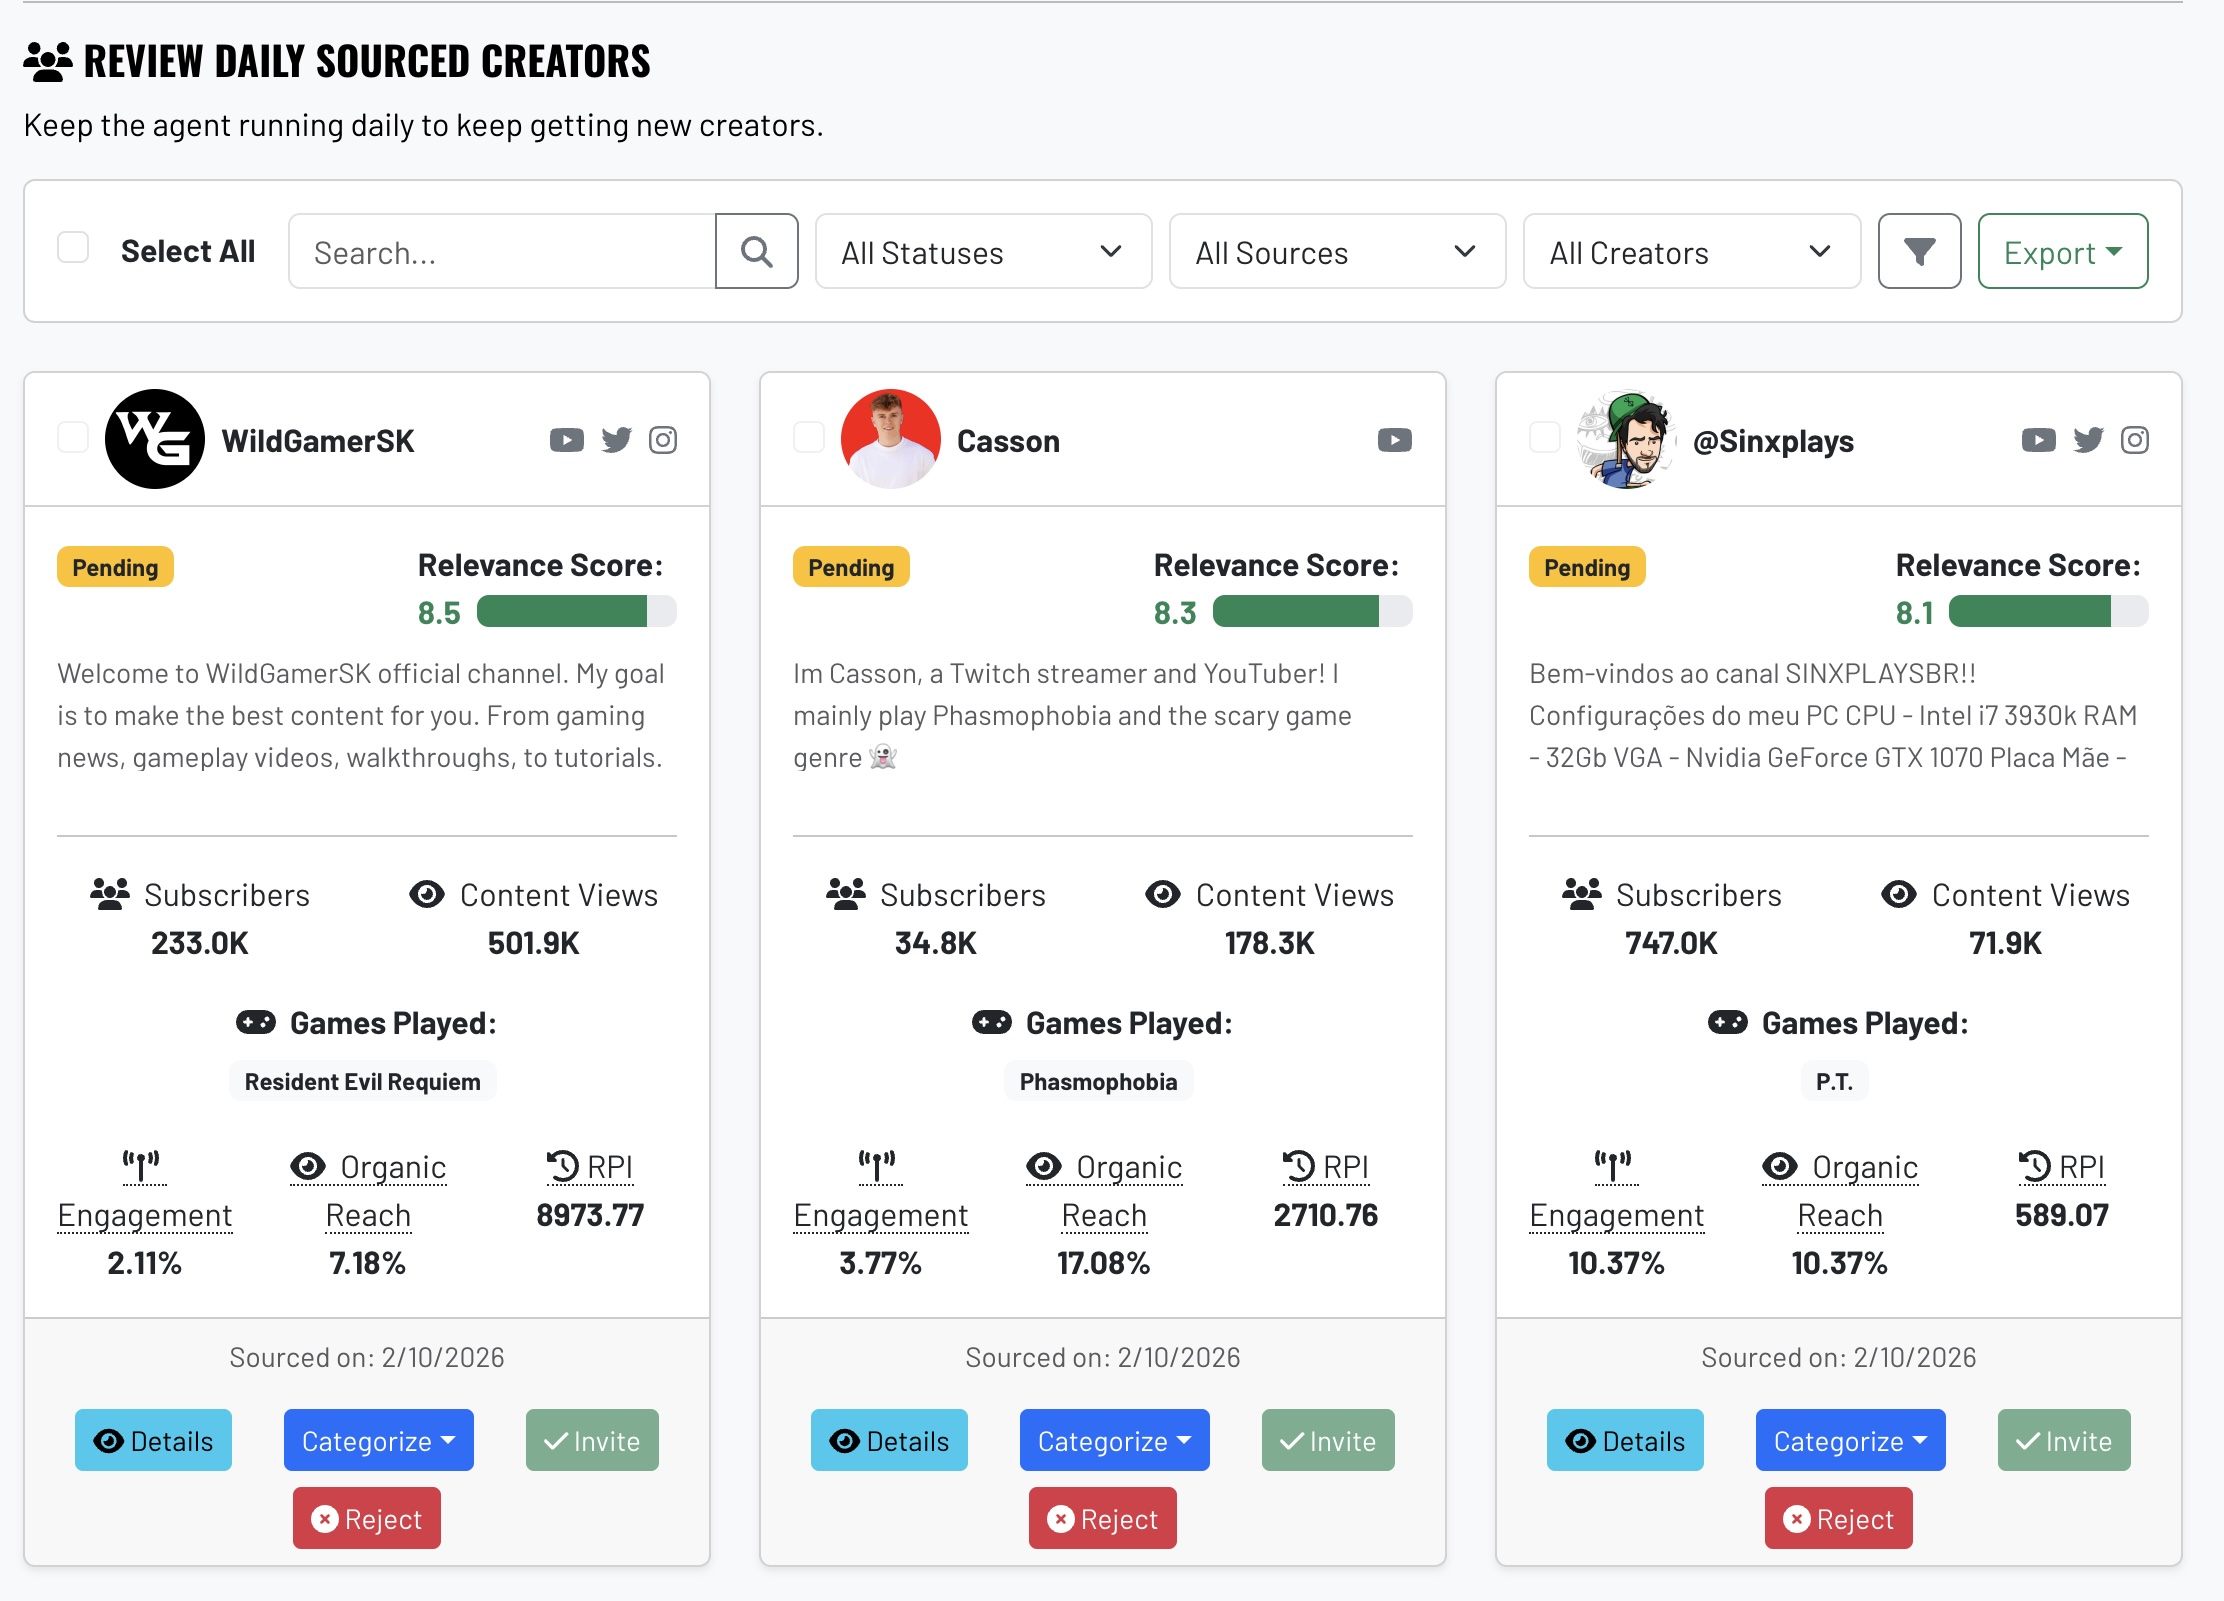Check the checkbox on Casson's card
The width and height of the screenshot is (2224, 1601).
tap(808, 437)
